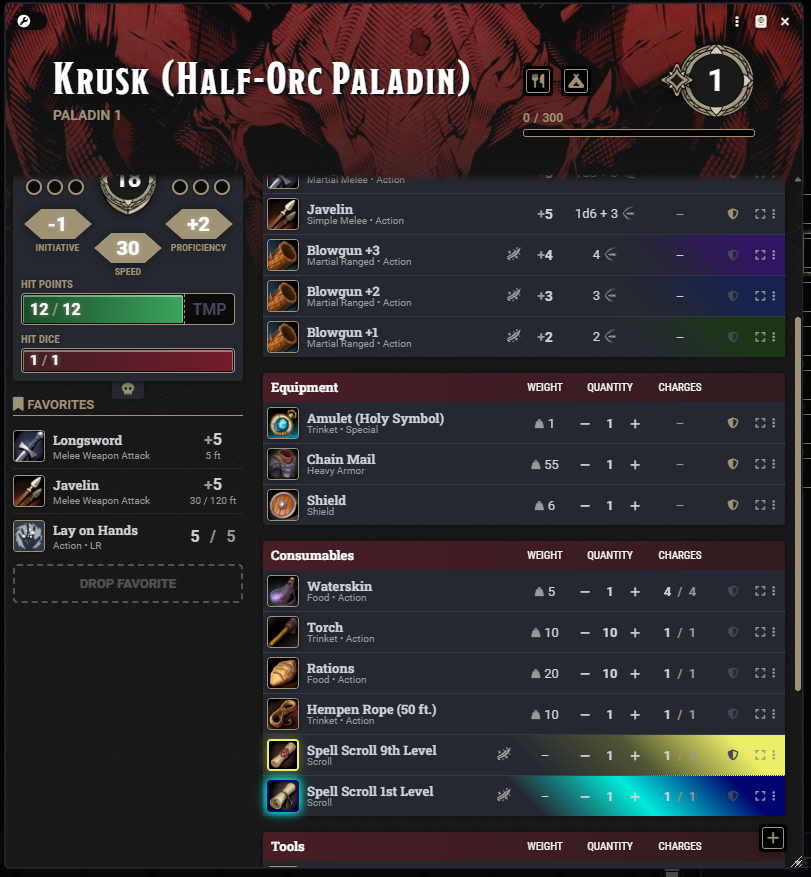Click the Amulet (Holy Symbol) item icon
This screenshot has height=877, width=811.
pos(282,423)
